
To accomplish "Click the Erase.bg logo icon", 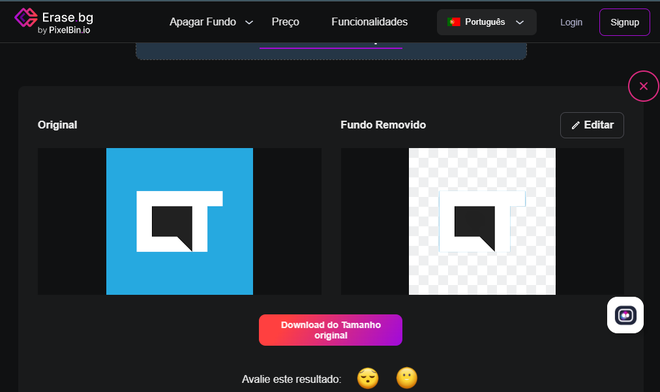I will click(26, 18).
